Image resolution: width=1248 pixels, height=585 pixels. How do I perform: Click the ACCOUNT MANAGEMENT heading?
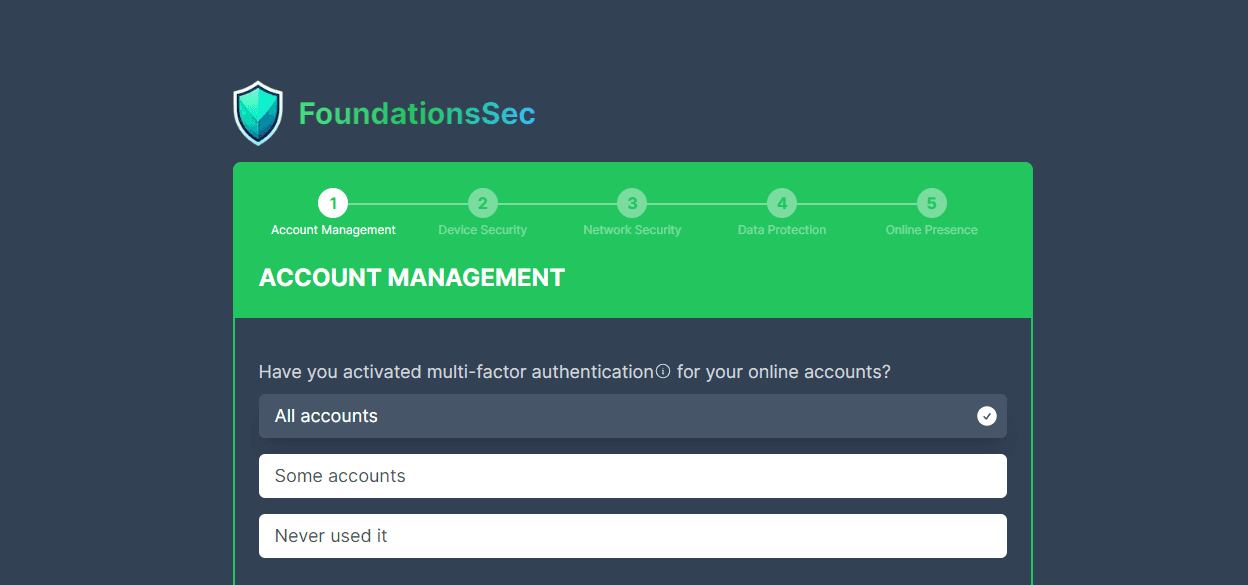click(412, 277)
